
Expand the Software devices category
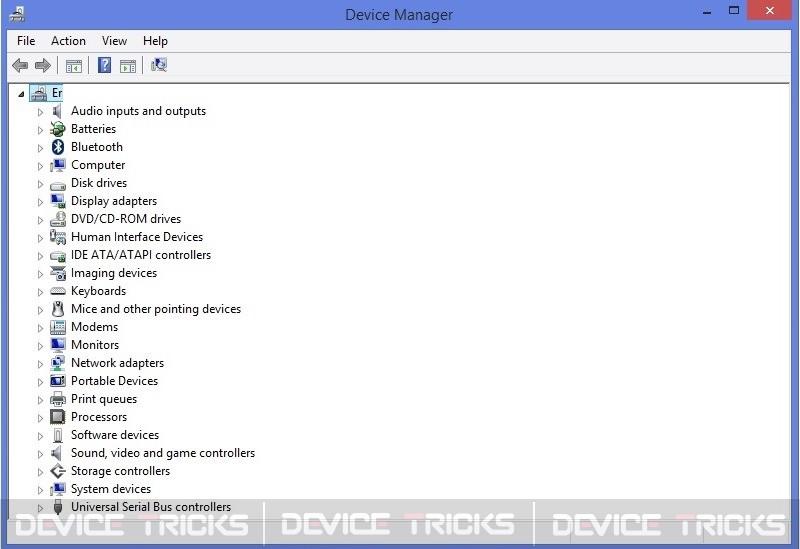[x=40, y=436]
